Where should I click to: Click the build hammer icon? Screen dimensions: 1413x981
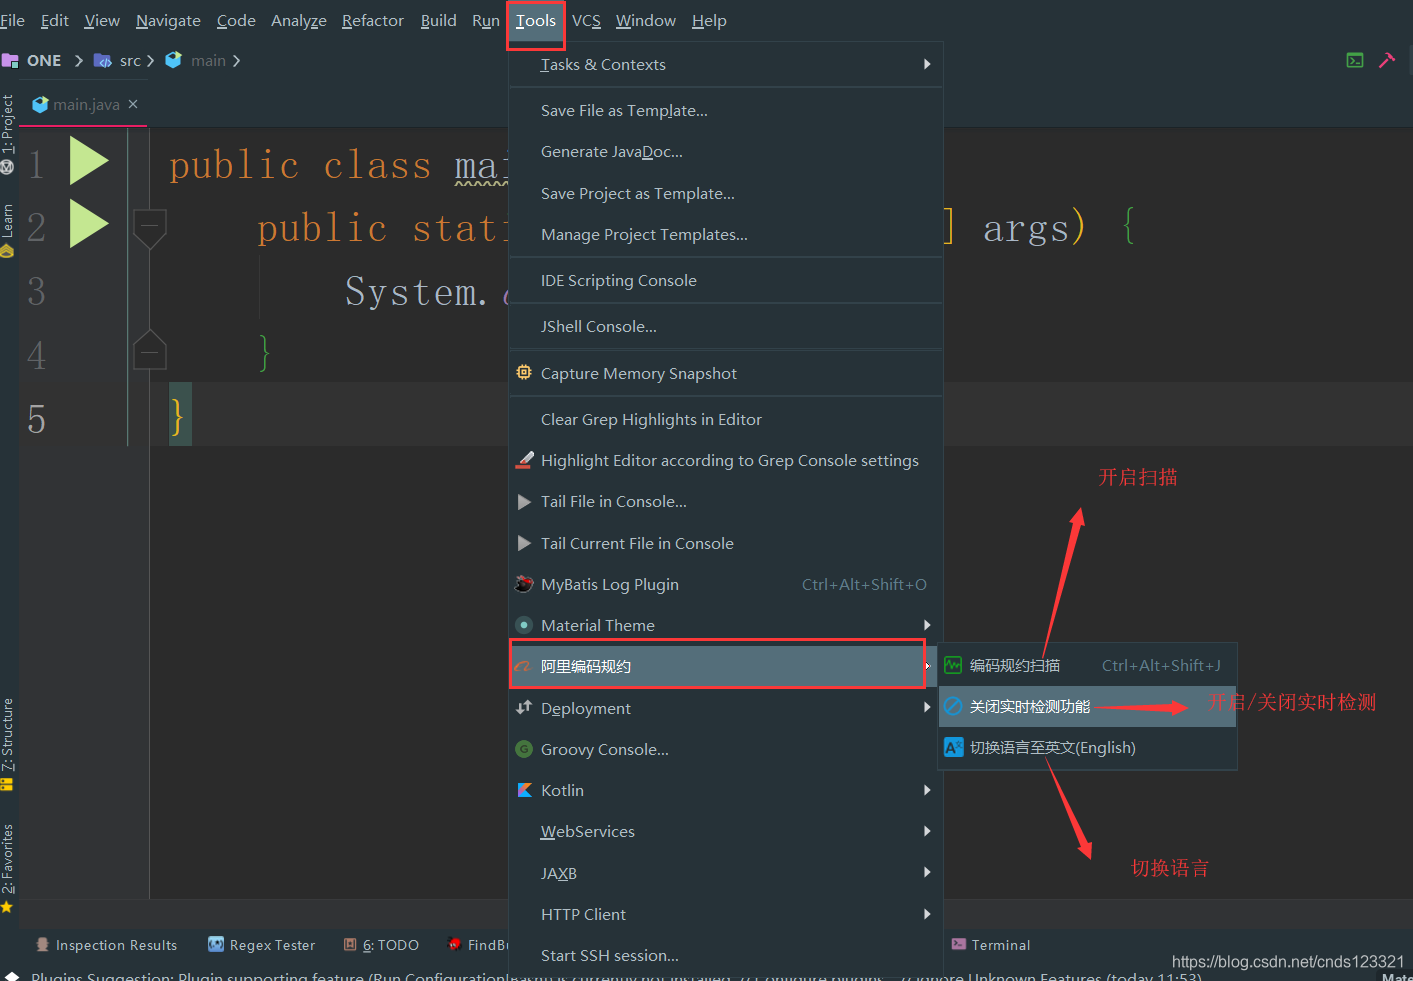1387,60
